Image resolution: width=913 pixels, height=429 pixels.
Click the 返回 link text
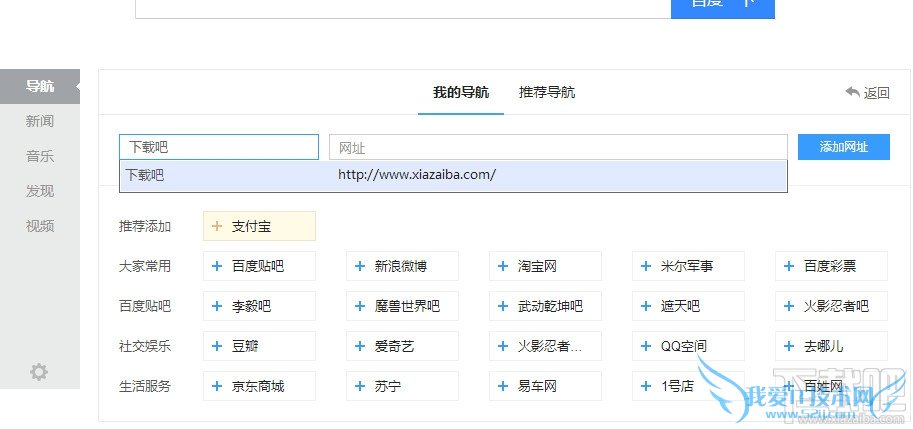[876, 93]
